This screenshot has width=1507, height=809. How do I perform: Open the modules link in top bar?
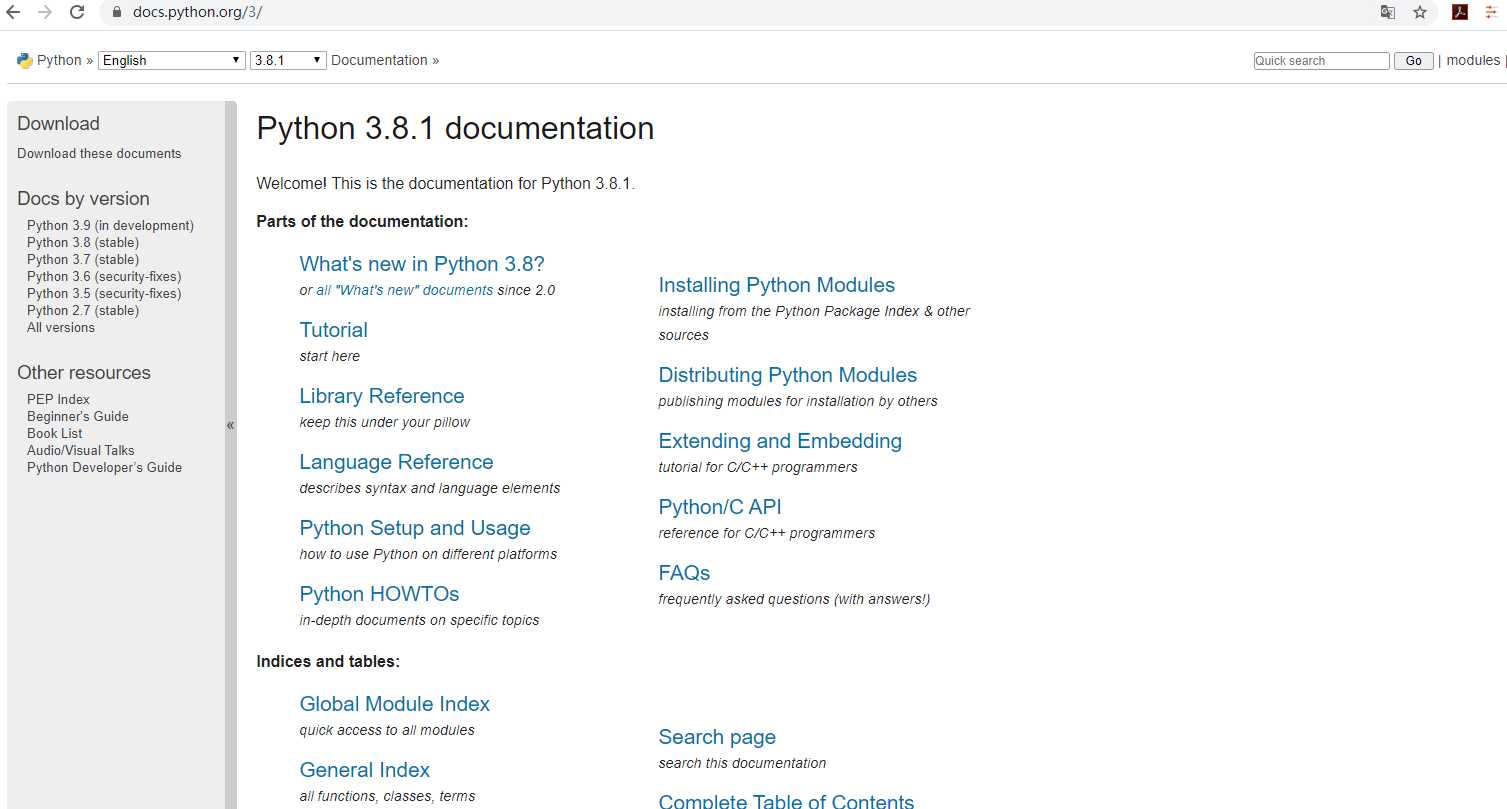tap(1473, 60)
